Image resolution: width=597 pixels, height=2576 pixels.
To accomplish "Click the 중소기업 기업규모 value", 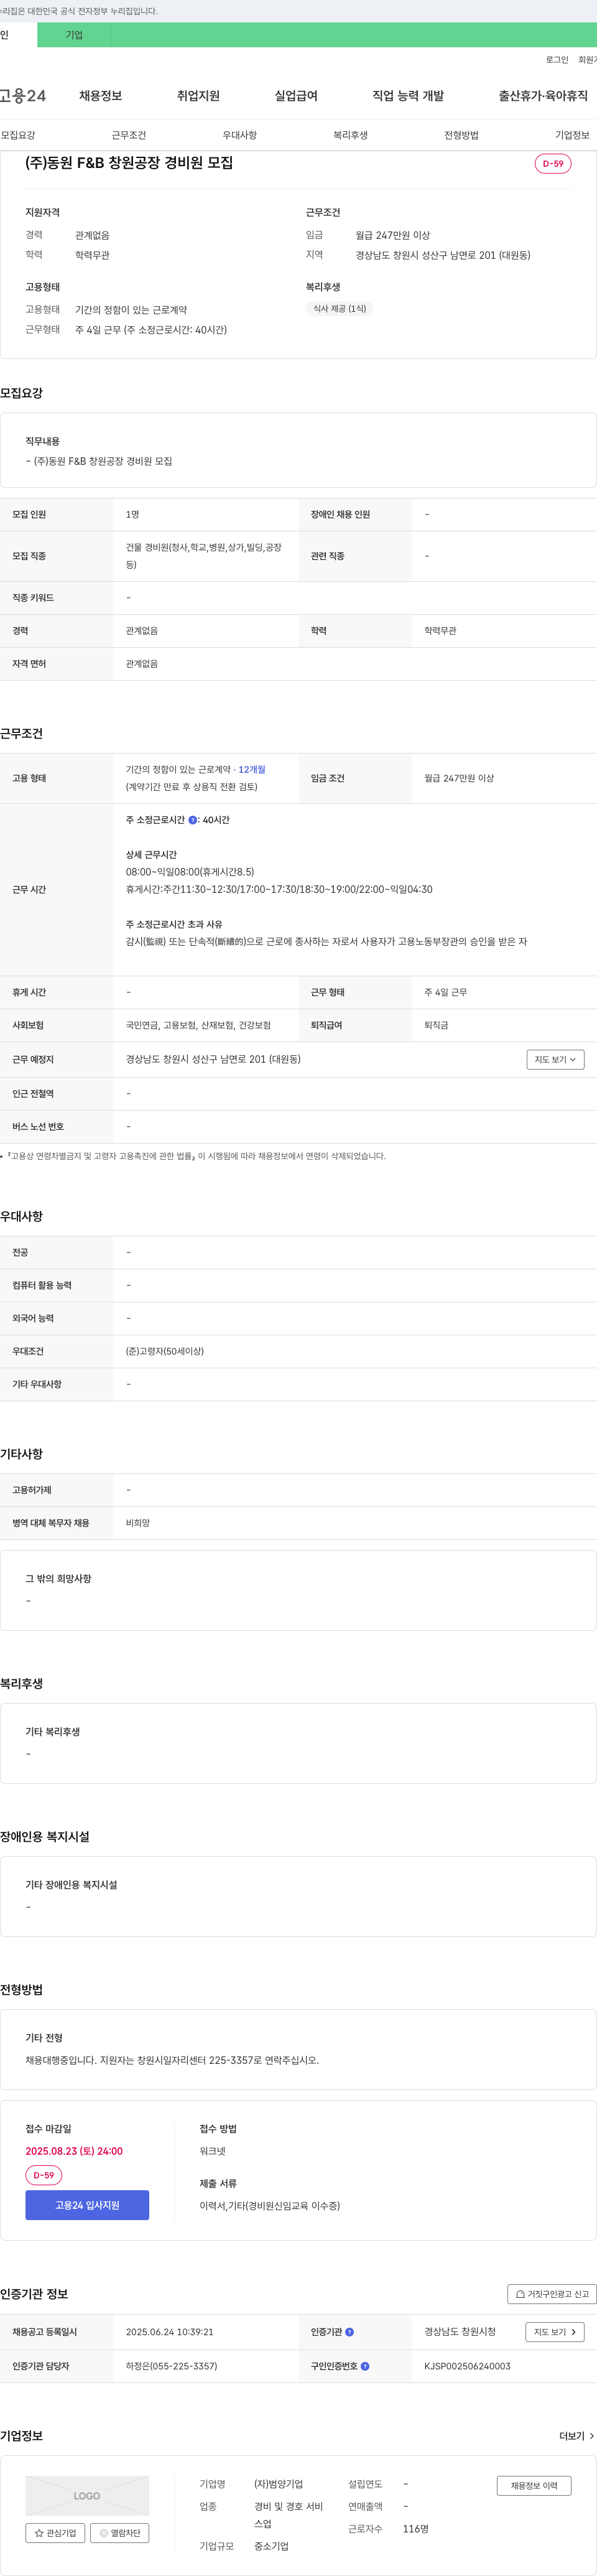I will coord(271,2547).
